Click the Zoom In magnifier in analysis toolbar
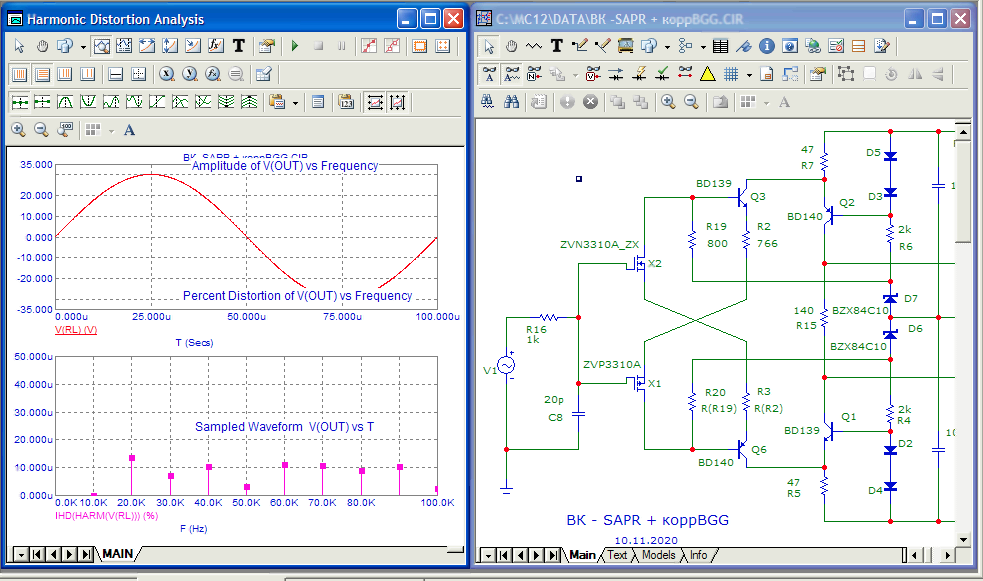The image size is (983, 581). click(18, 130)
